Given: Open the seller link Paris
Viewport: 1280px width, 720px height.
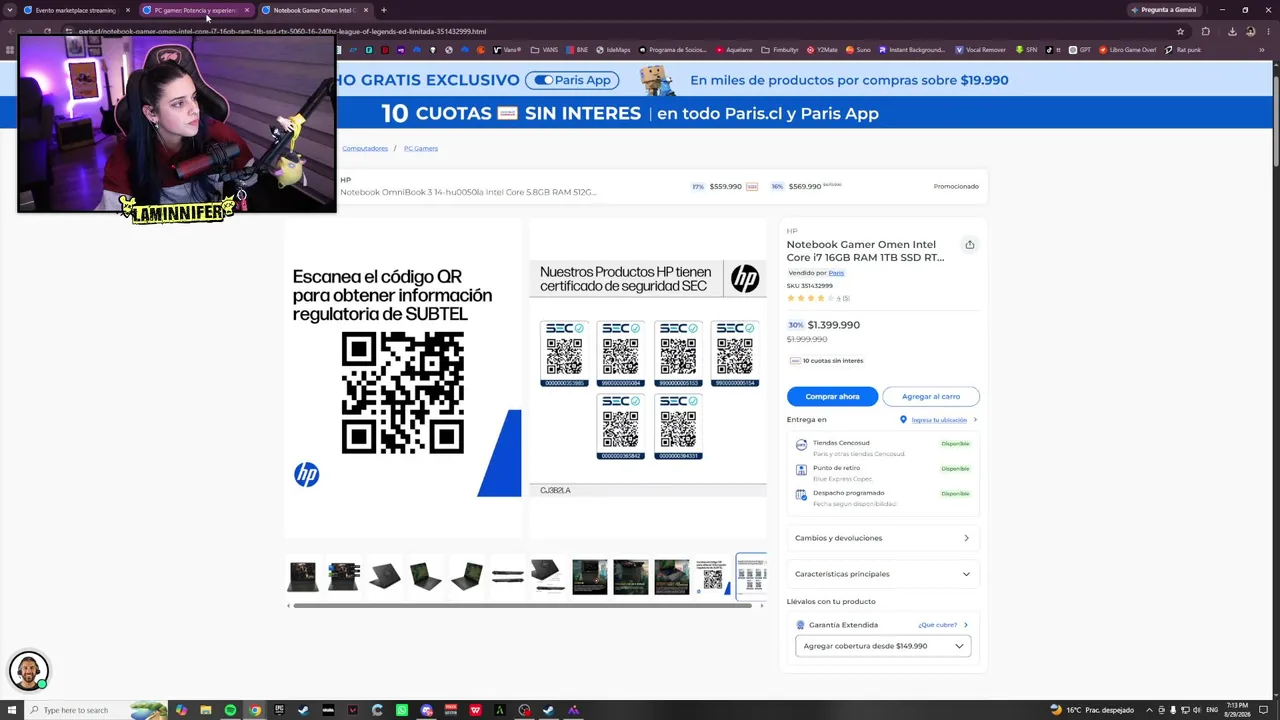Looking at the screenshot, I should 836,273.
